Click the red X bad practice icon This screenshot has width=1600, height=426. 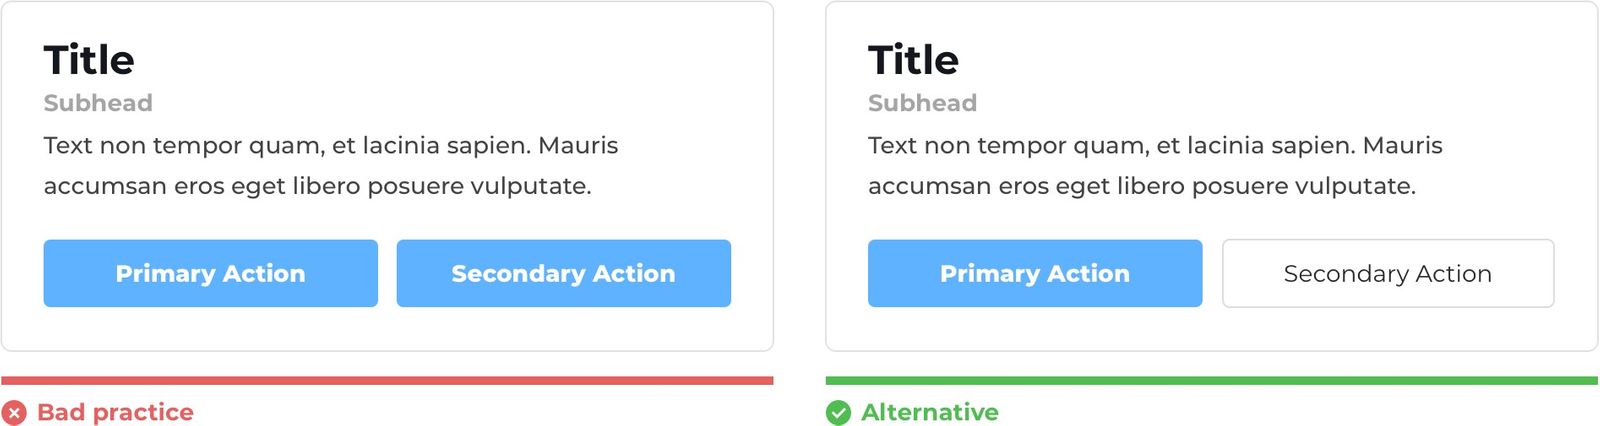click(x=14, y=413)
